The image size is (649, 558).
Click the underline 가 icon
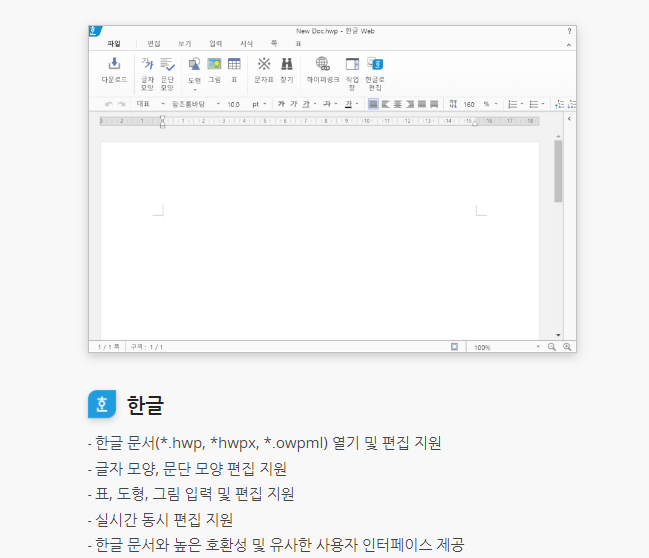tap(306, 104)
